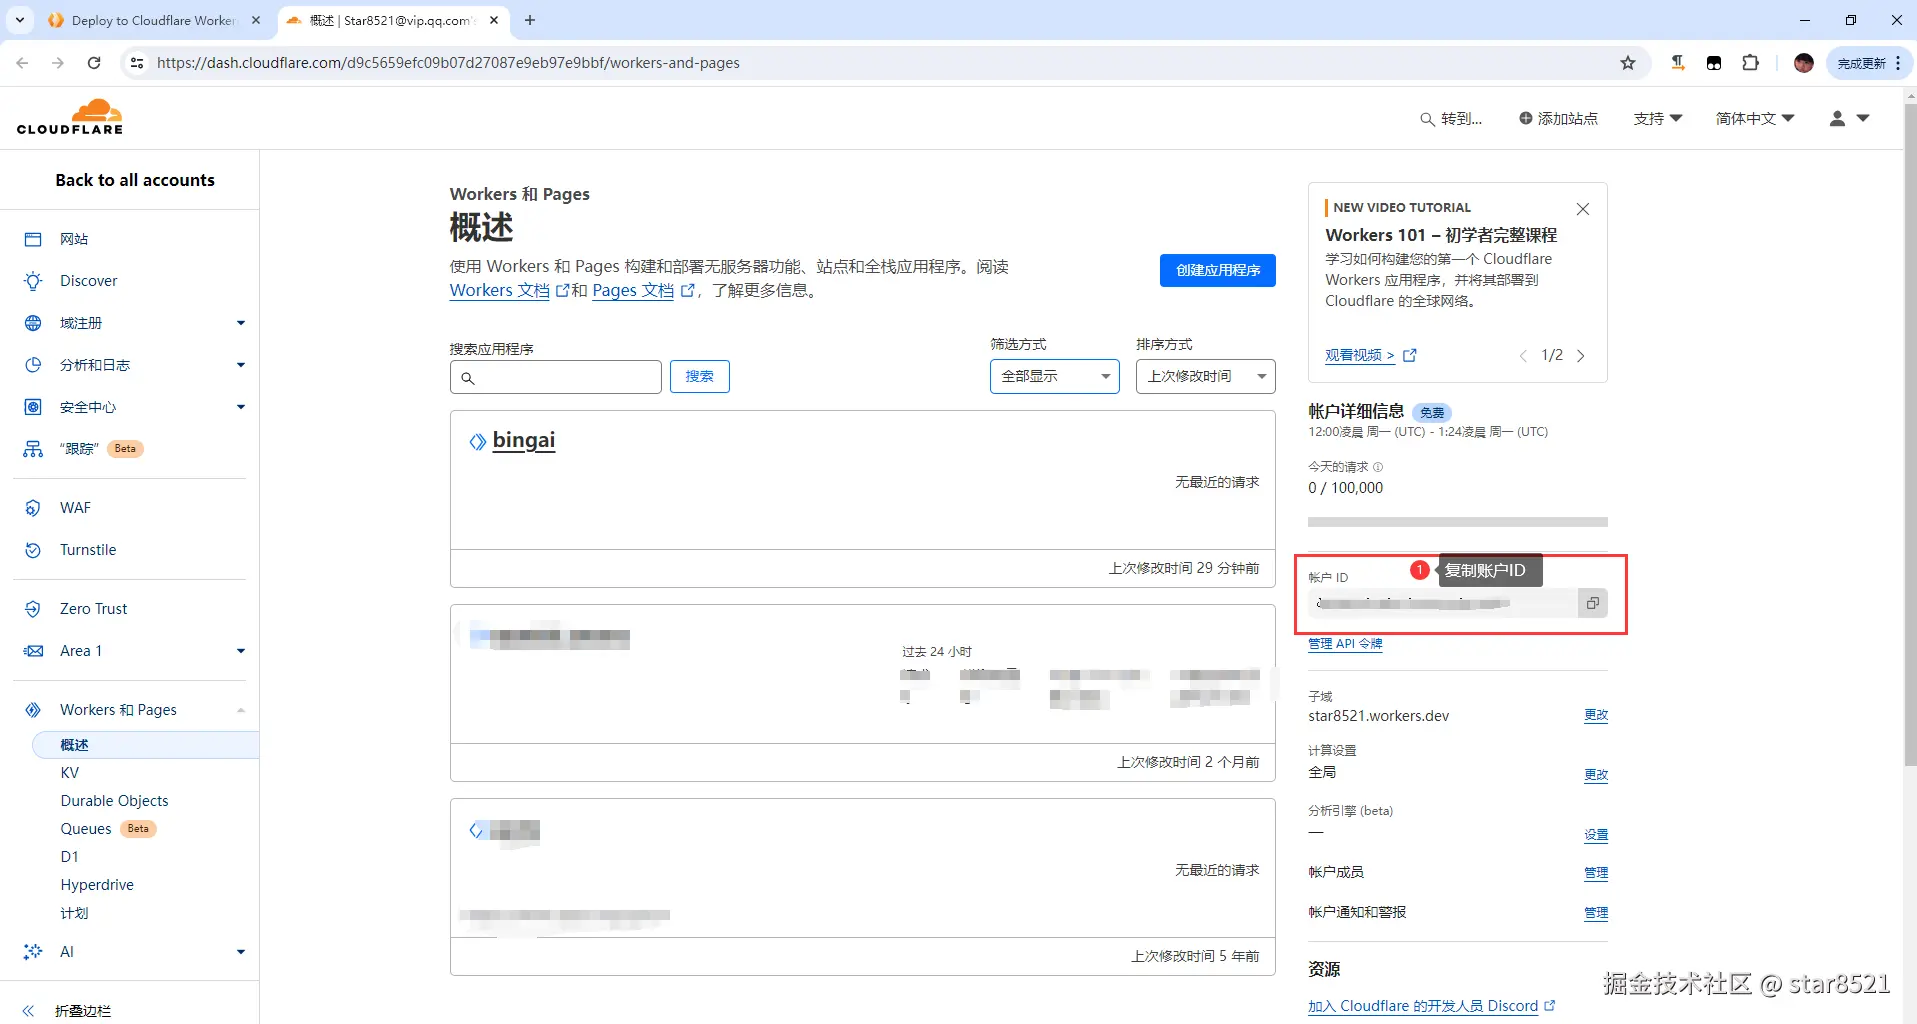The height and width of the screenshot is (1024, 1917).
Task: Open Hyperdrive in the sidebar
Action: [x=97, y=885]
